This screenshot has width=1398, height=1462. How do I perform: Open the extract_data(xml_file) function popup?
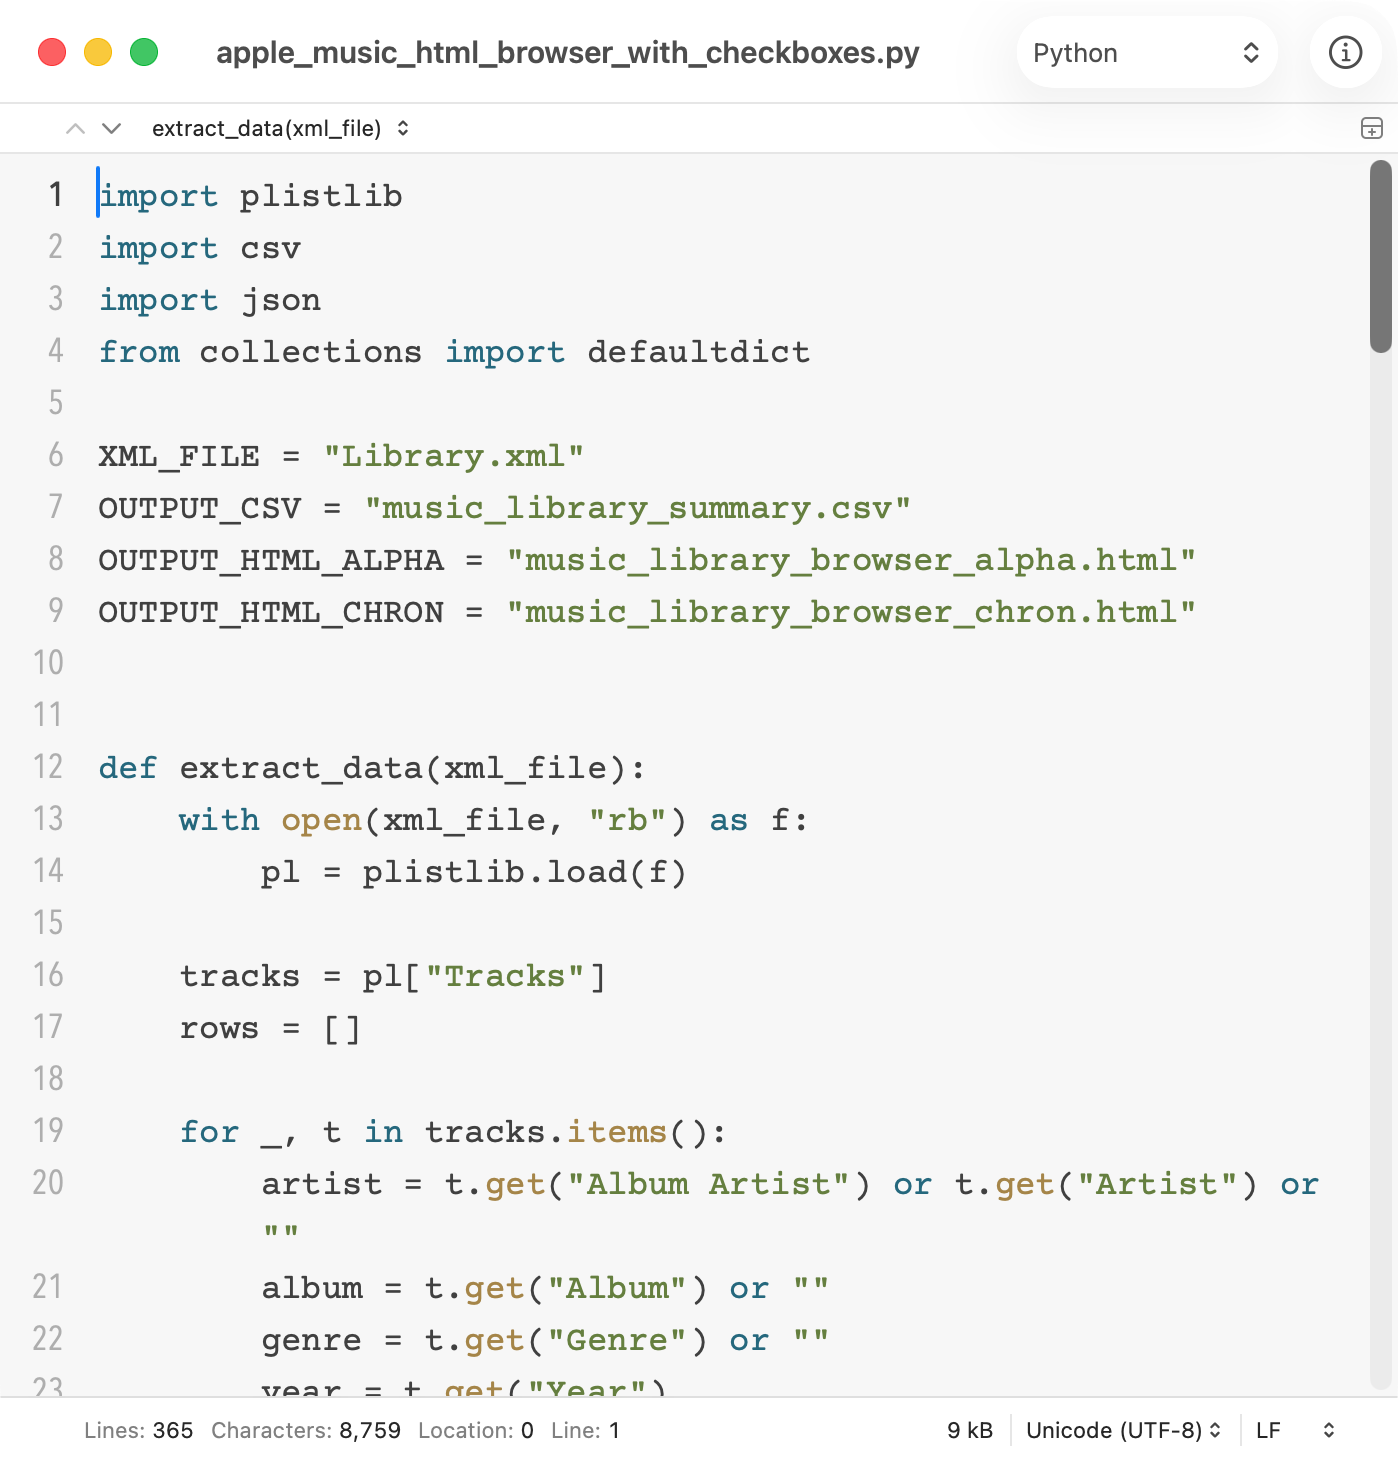pyautogui.click(x=280, y=128)
